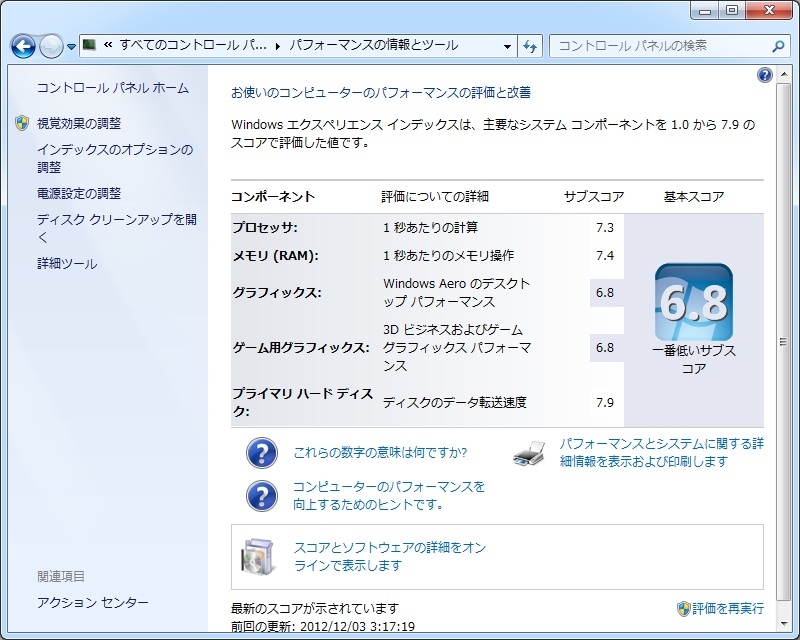Open アクション センター under related items
The width and height of the screenshot is (800, 640).
click(x=92, y=602)
